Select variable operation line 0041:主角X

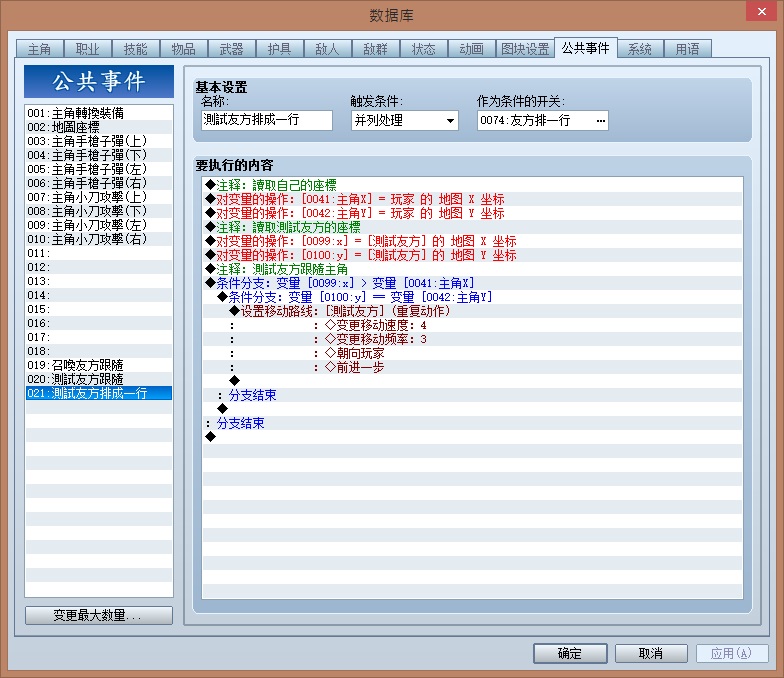pyautogui.click(x=472, y=199)
